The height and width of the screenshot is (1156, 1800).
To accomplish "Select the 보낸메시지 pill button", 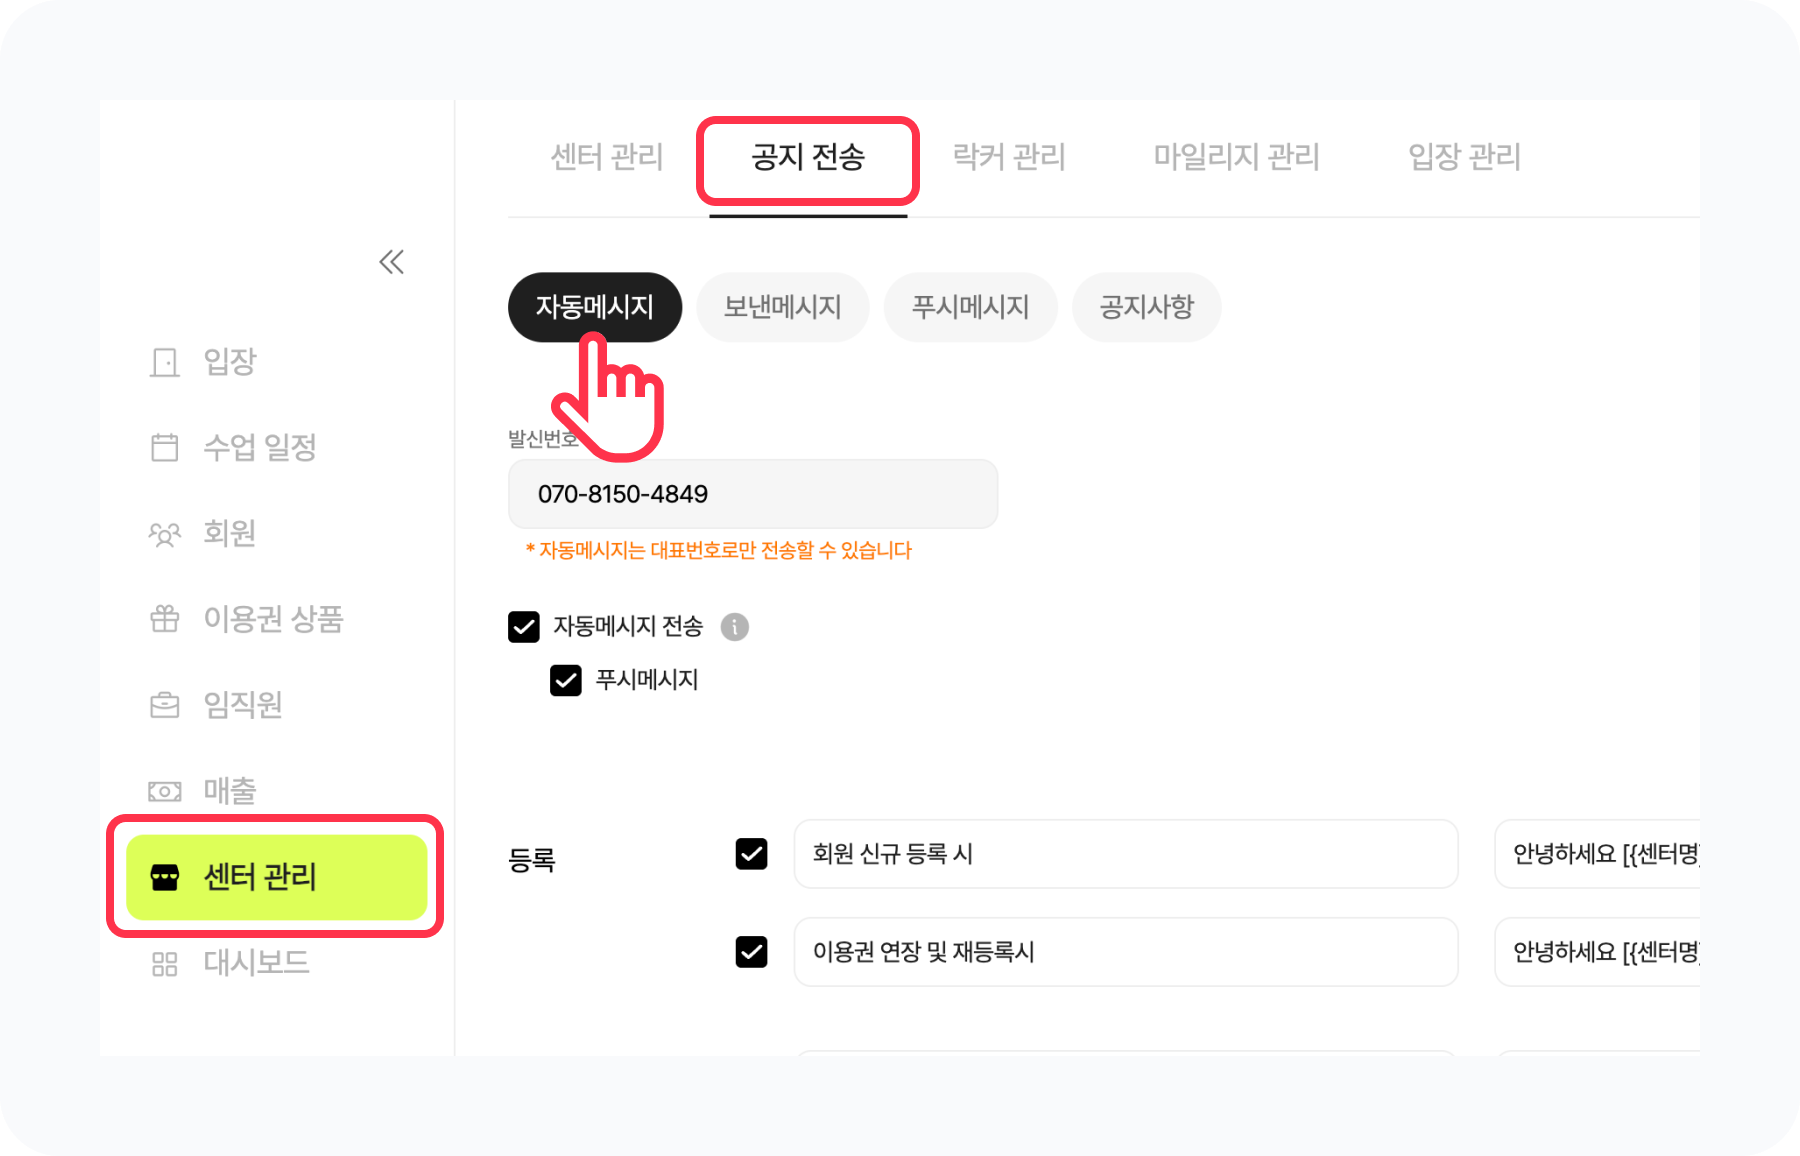I will coord(782,307).
